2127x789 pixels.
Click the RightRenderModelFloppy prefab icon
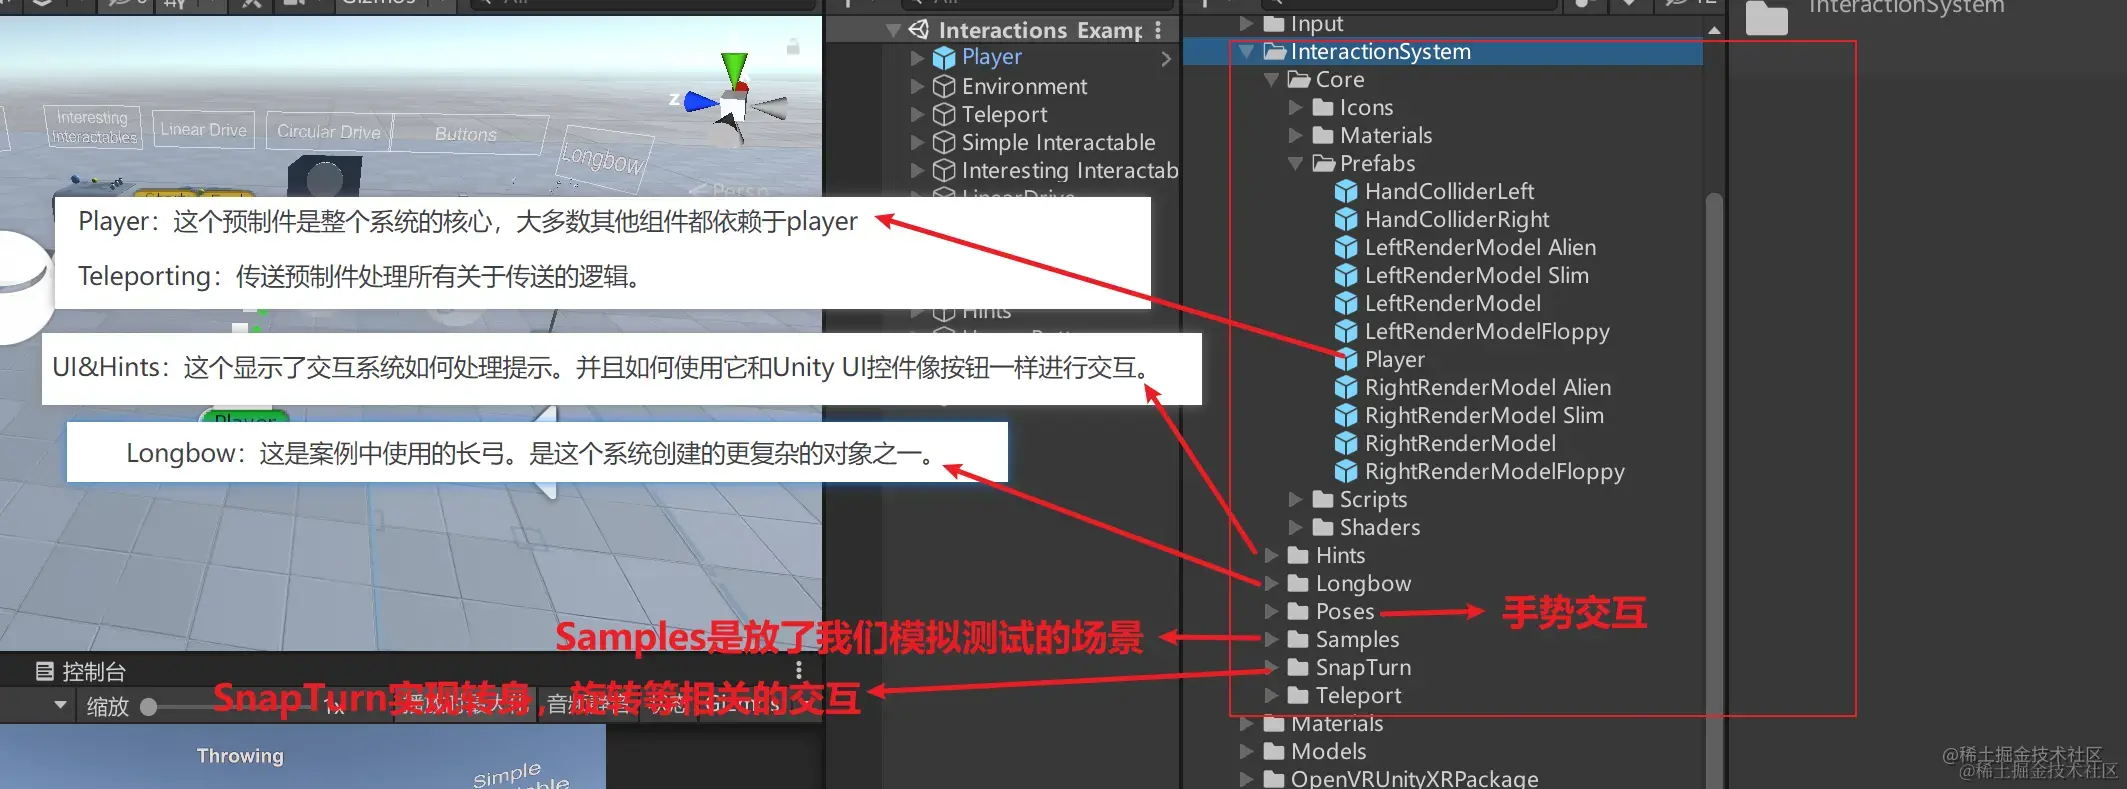point(1347,471)
